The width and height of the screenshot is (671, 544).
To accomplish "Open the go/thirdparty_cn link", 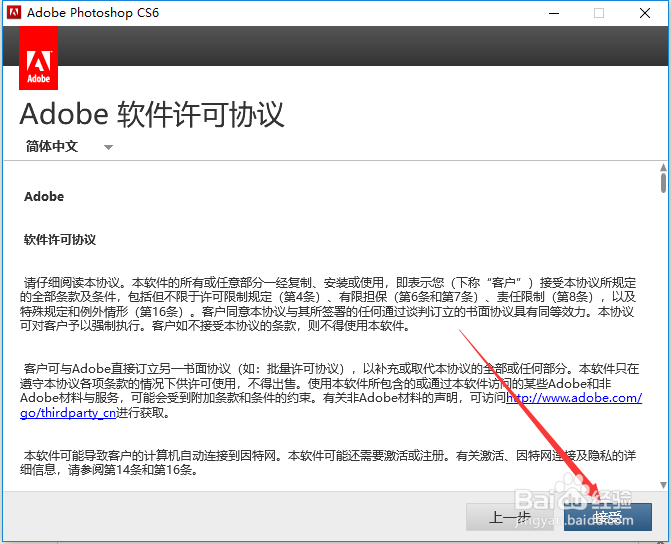I will (68, 413).
